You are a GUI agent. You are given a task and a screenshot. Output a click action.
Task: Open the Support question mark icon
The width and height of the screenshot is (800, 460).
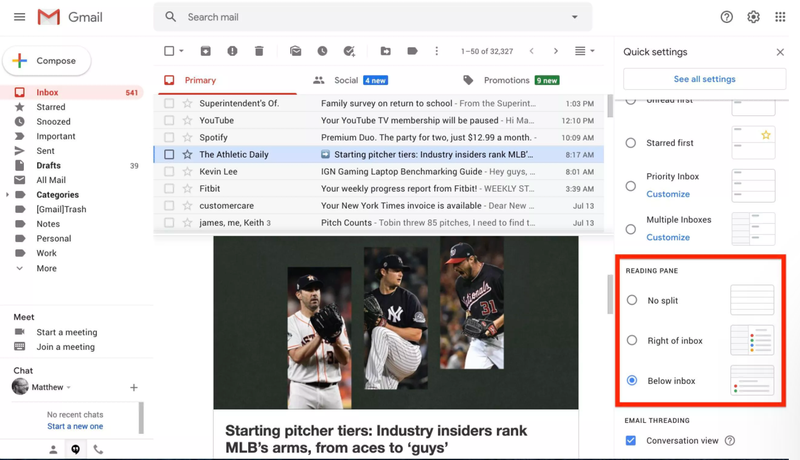pyautogui.click(x=727, y=17)
